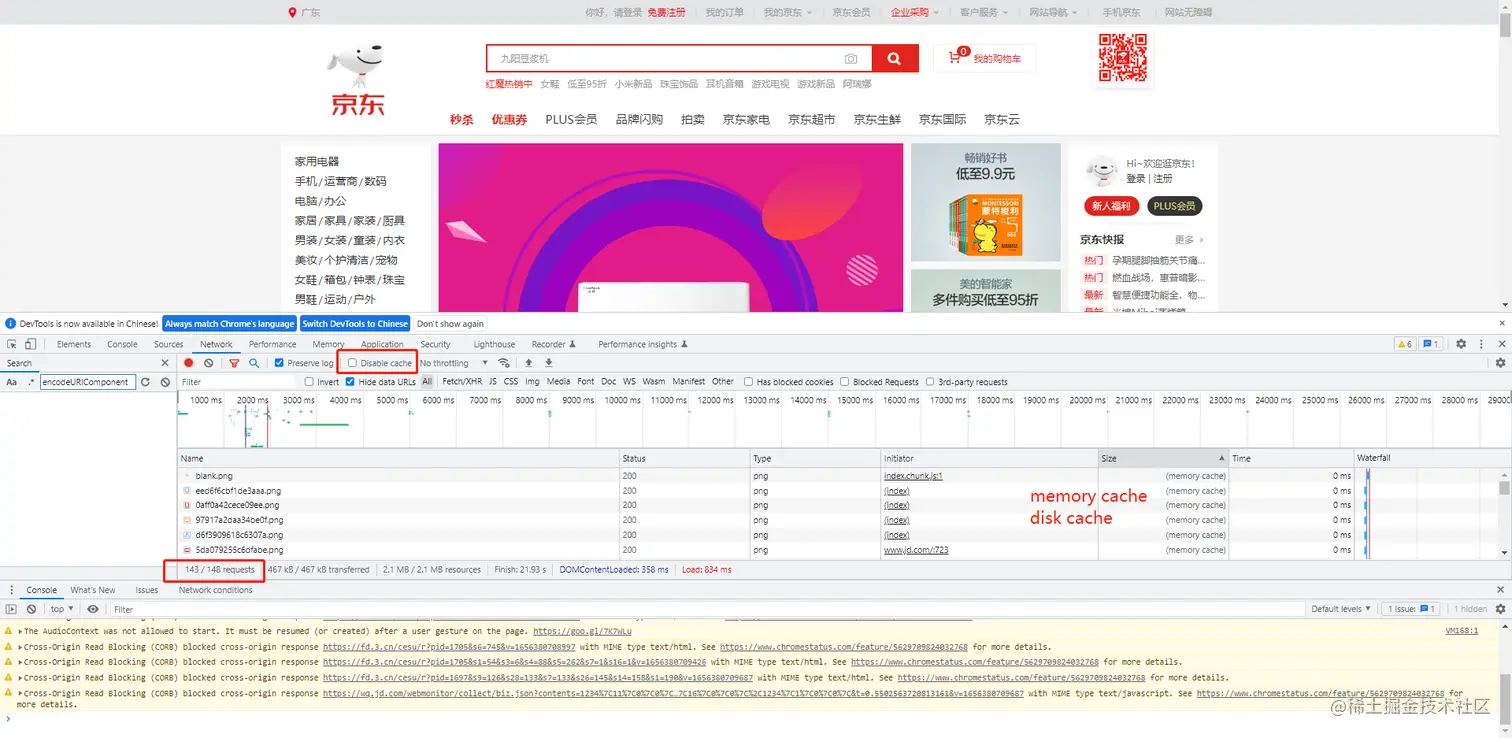Clear the search results icon

coord(165,382)
